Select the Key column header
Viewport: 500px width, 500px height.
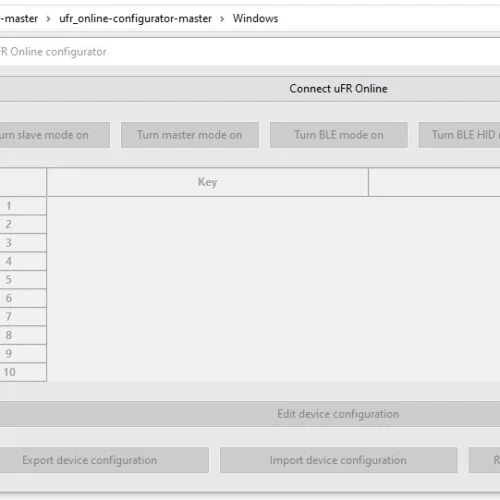208,182
